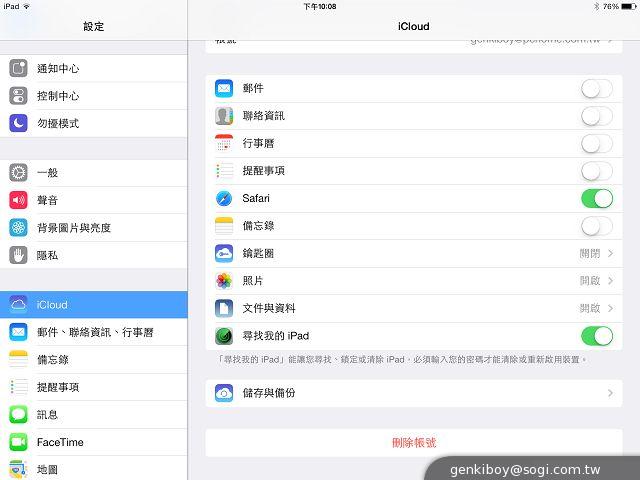Tap the 提醒事項 list icon in sidebar

[18, 387]
